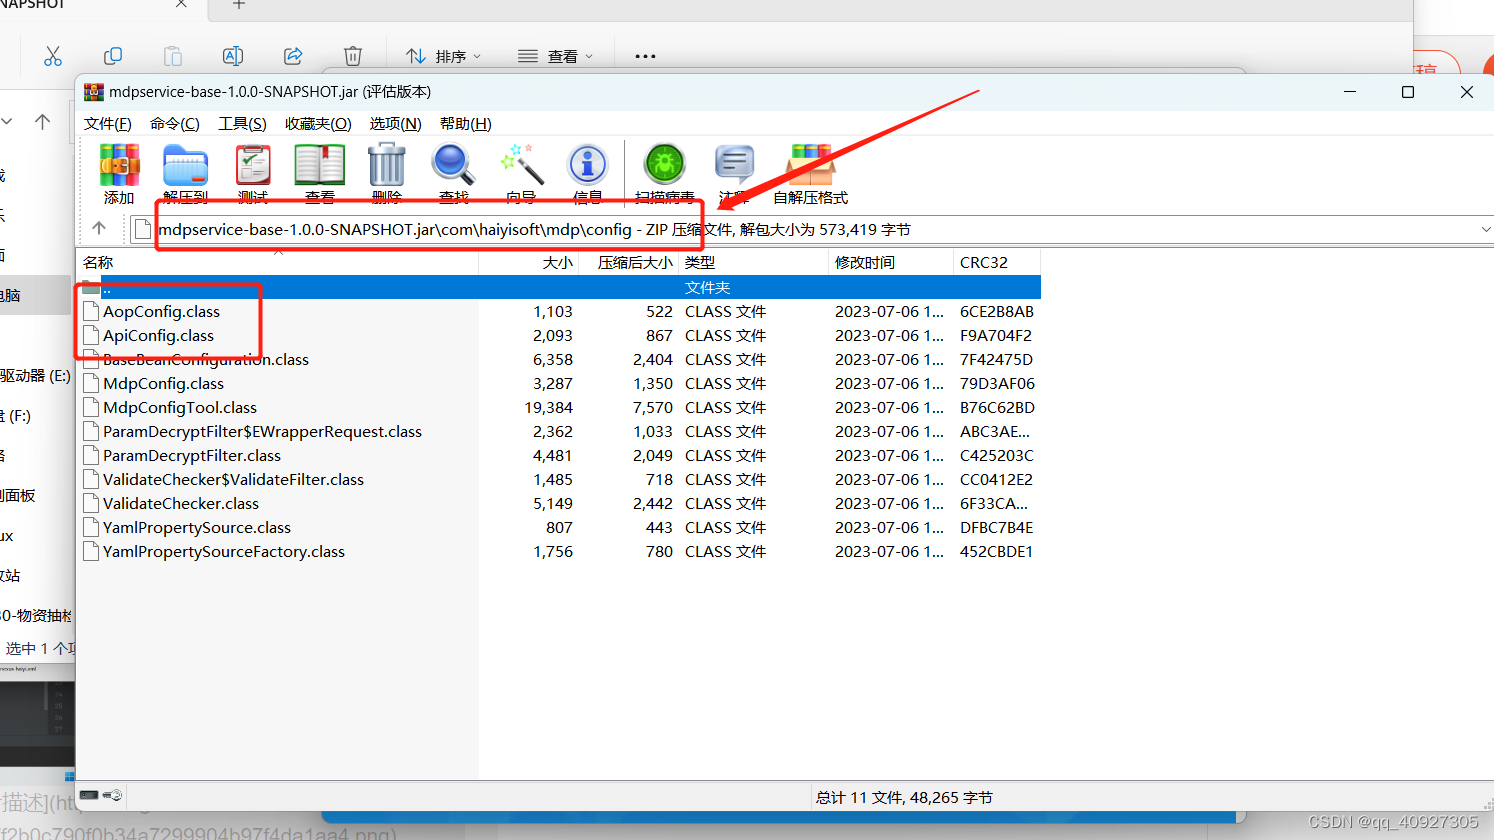Click the Extract To (解压到) toolbar icon

point(185,173)
